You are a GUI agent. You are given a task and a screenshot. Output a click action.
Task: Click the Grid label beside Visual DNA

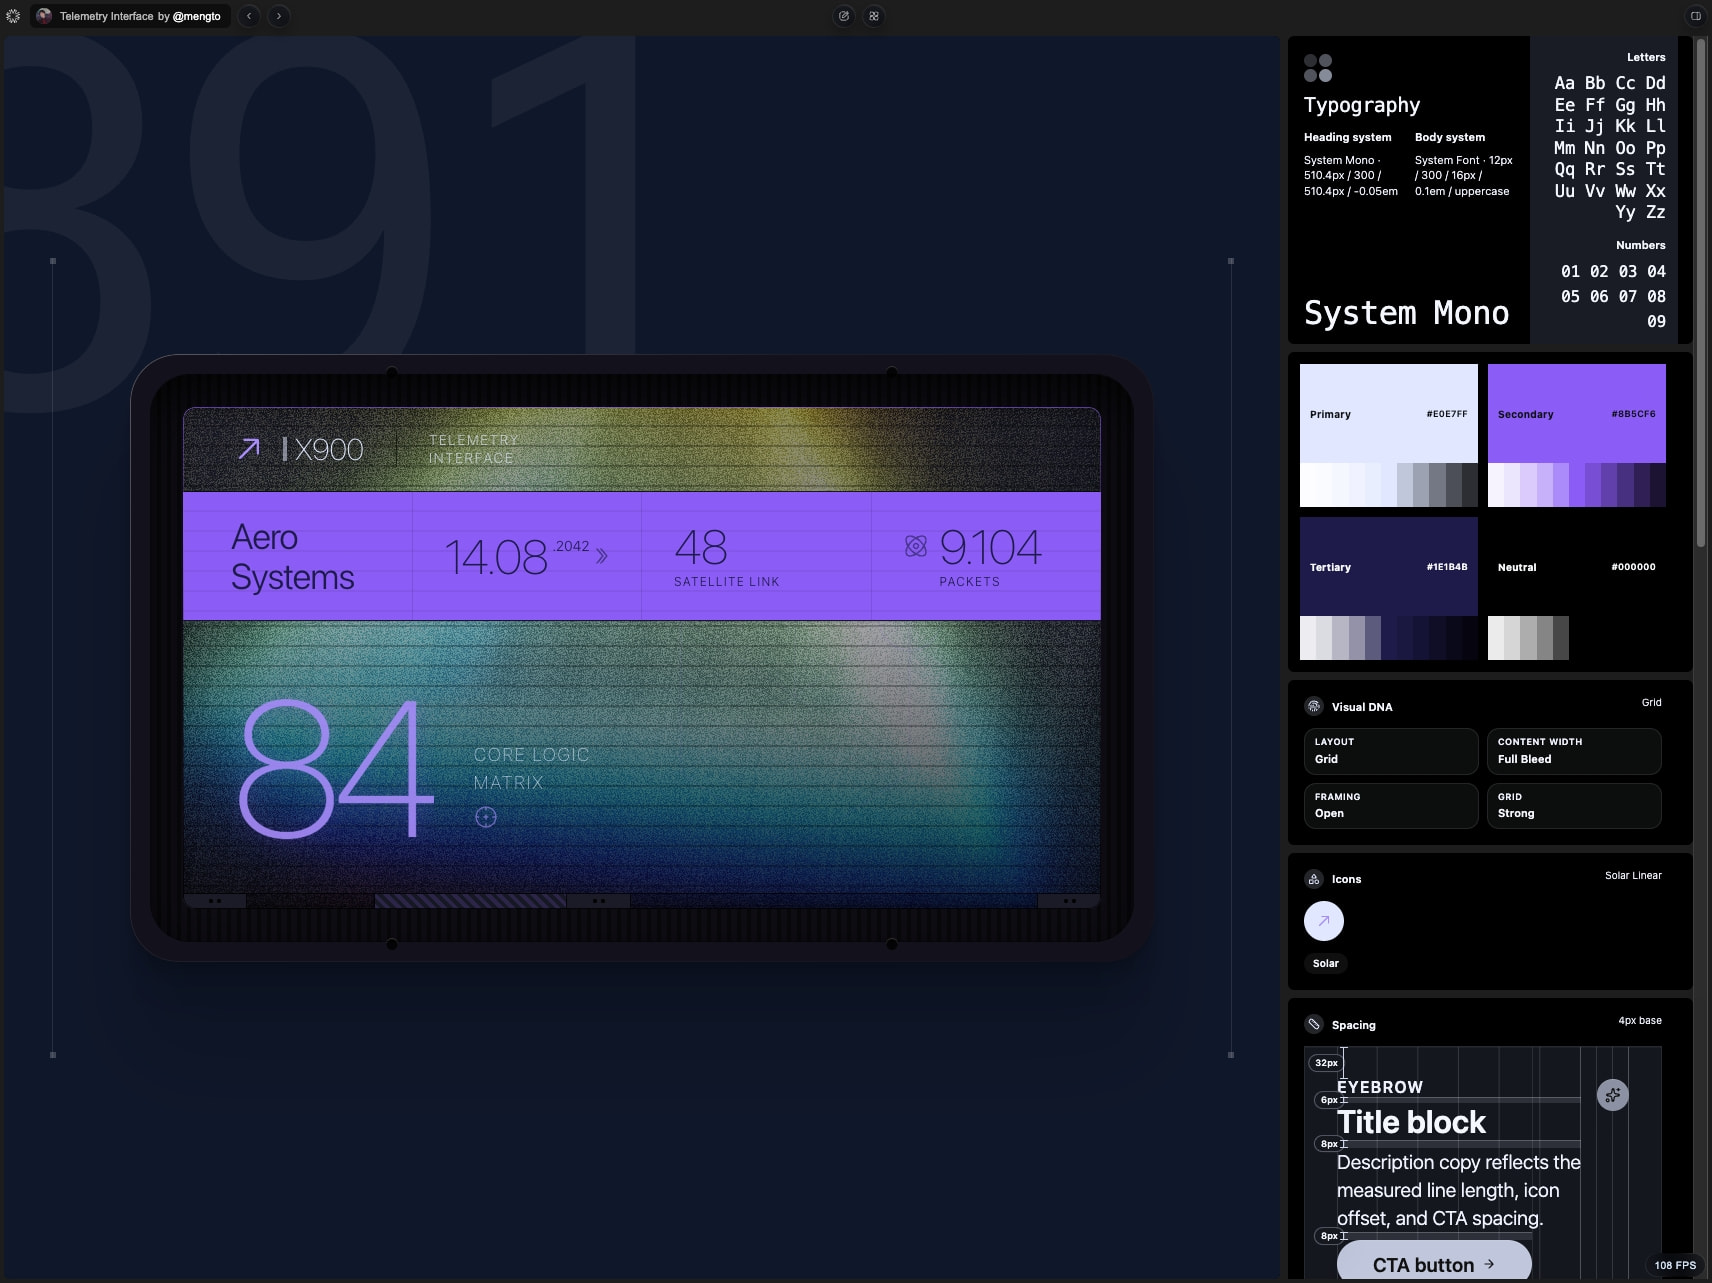[1651, 702]
